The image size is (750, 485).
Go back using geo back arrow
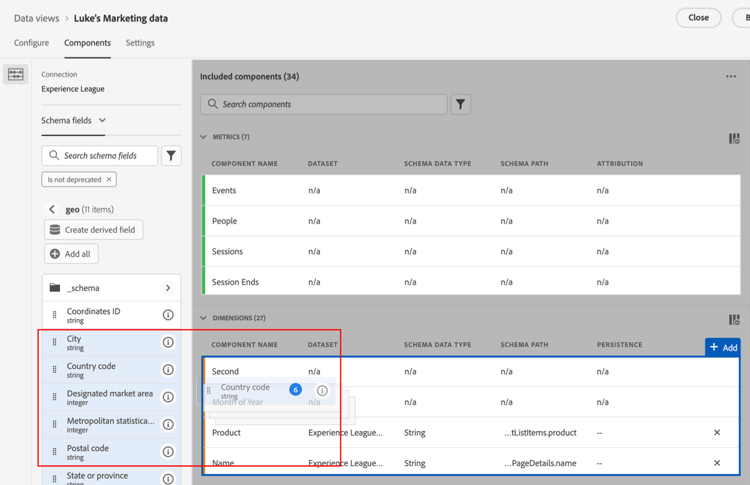[52, 210]
